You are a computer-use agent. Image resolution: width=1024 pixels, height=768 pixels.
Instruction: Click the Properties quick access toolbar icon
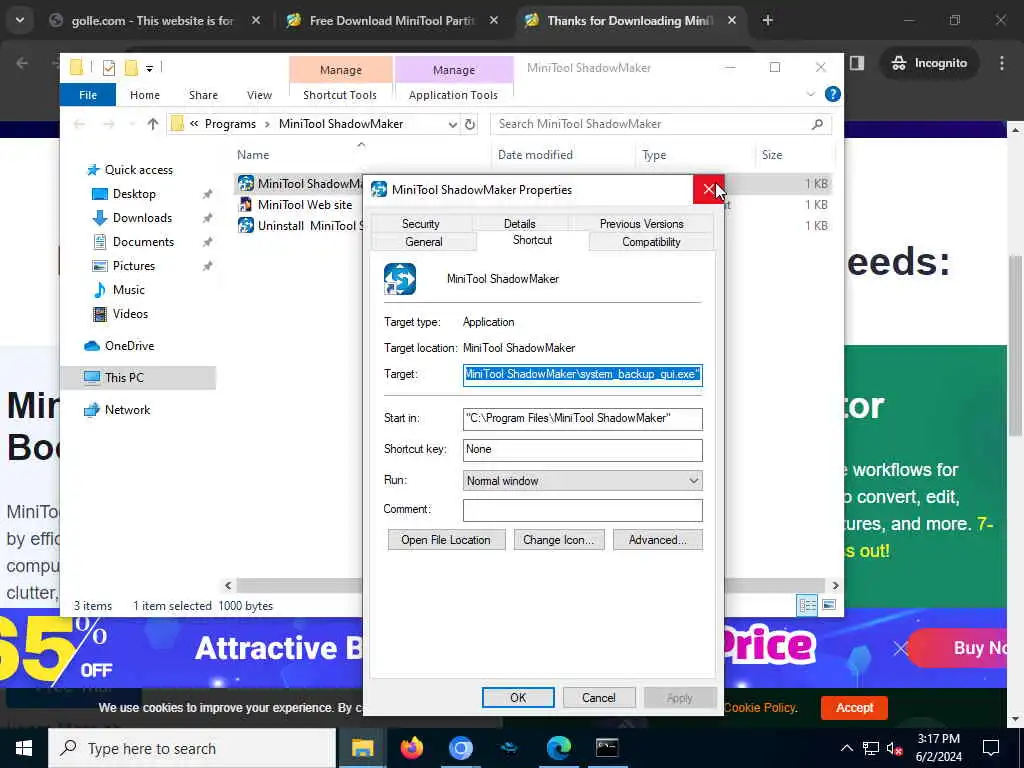(x=109, y=68)
